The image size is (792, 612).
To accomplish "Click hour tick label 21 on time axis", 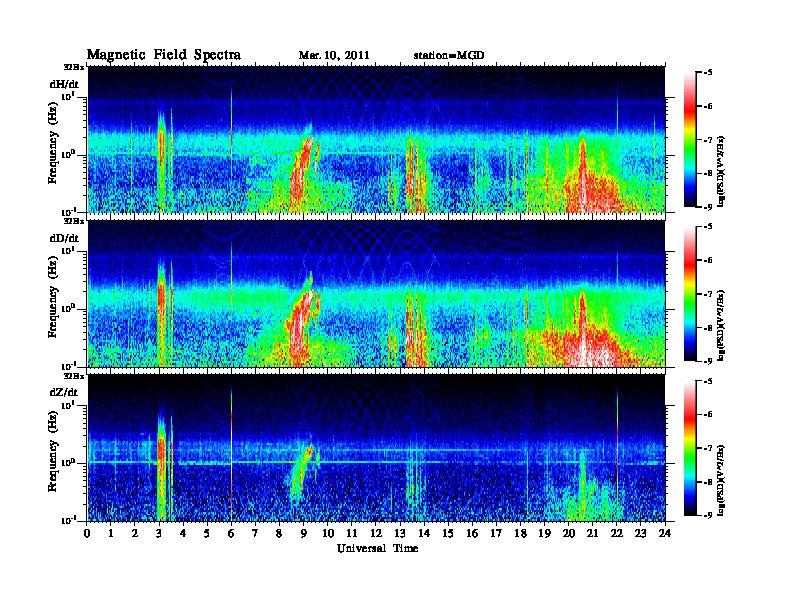I will 592,534.
